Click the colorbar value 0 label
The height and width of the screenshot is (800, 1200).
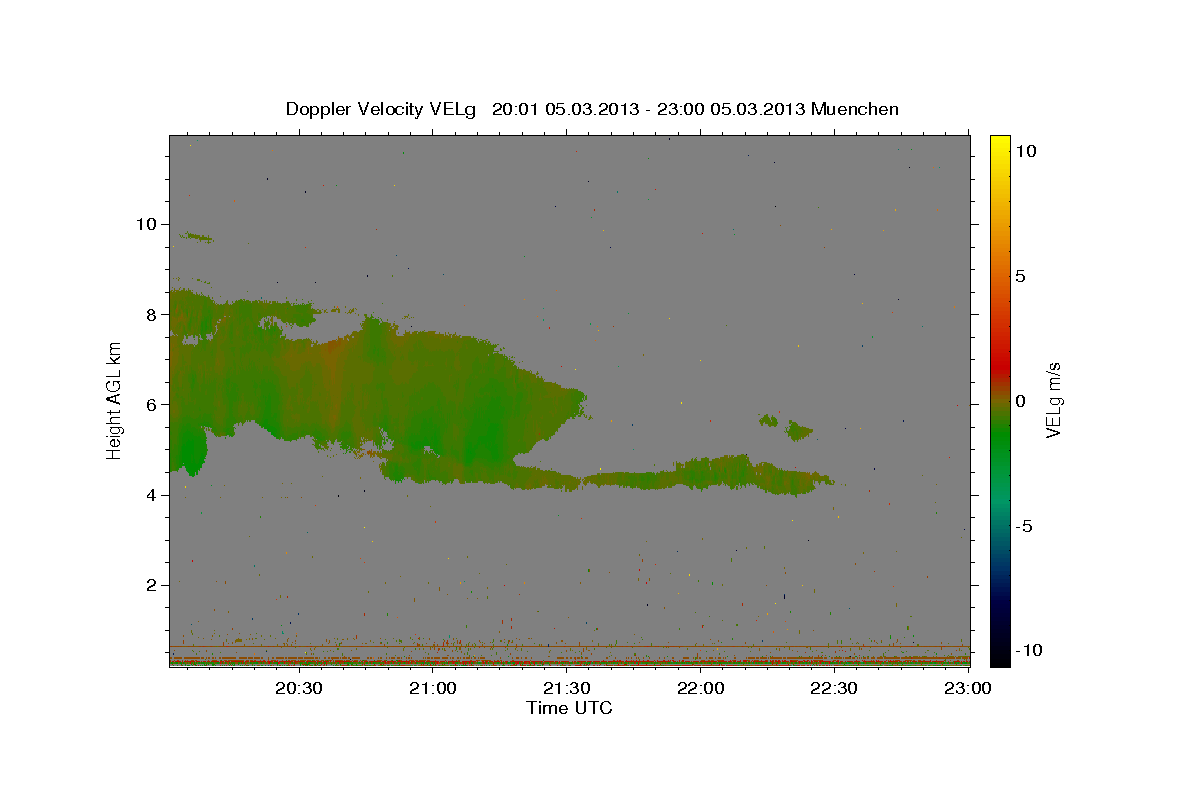pyautogui.click(x=1020, y=401)
